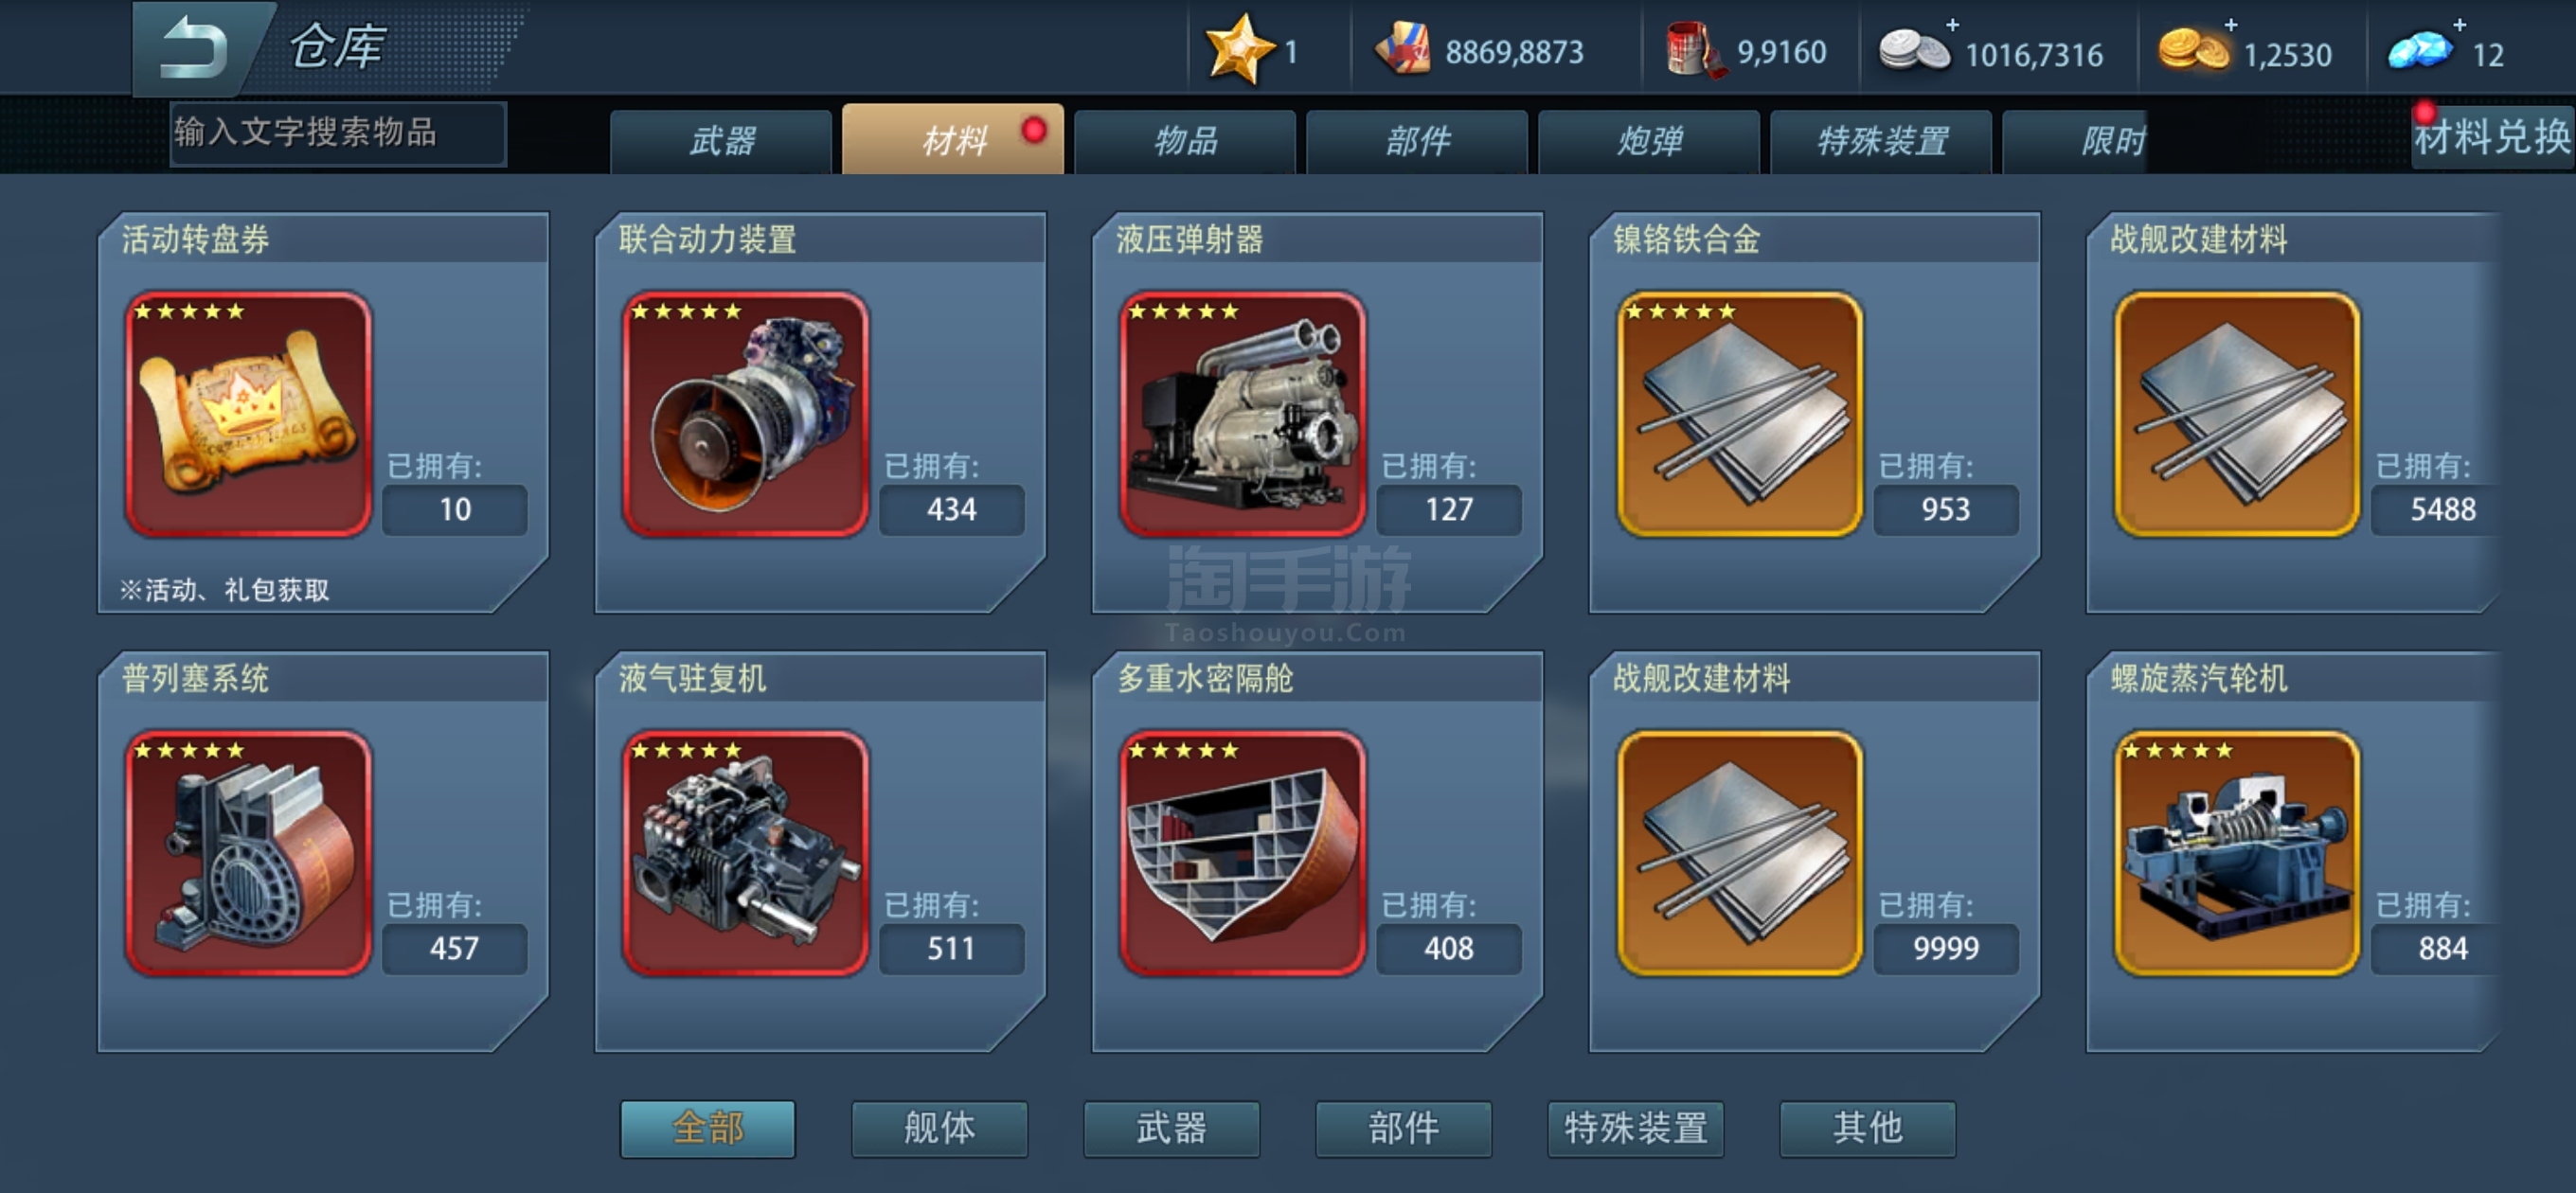Tap the 螺旋蒸汽轮机 turbine icon

click(x=2237, y=853)
